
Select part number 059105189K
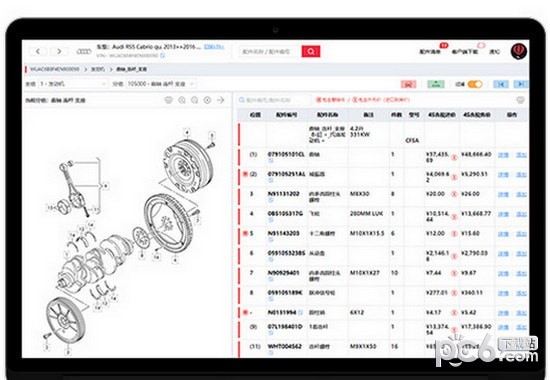[285, 293]
